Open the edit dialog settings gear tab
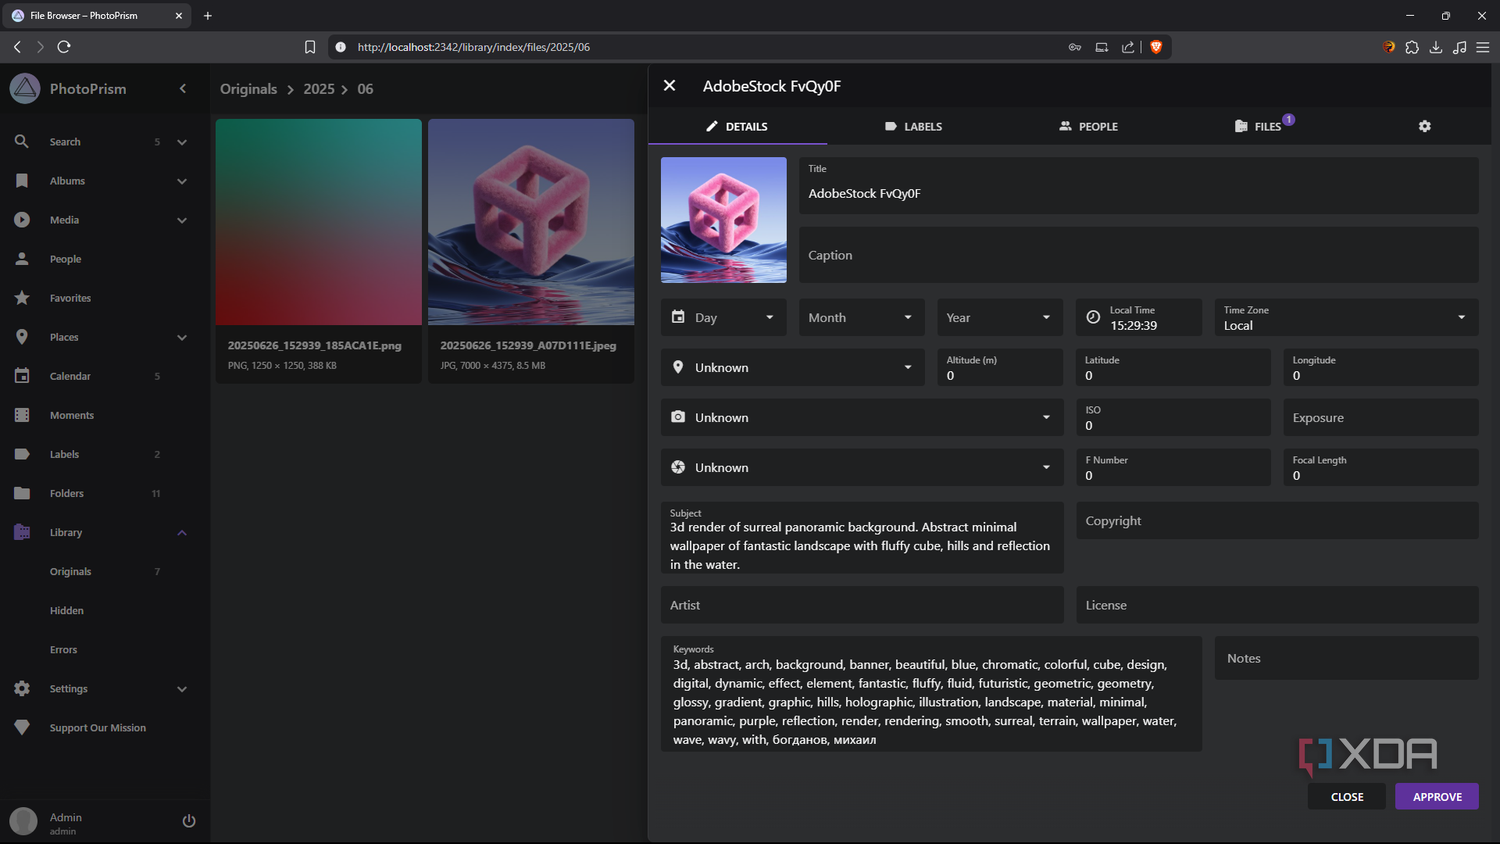1500x844 pixels. pyautogui.click(x=1425, y=126)
